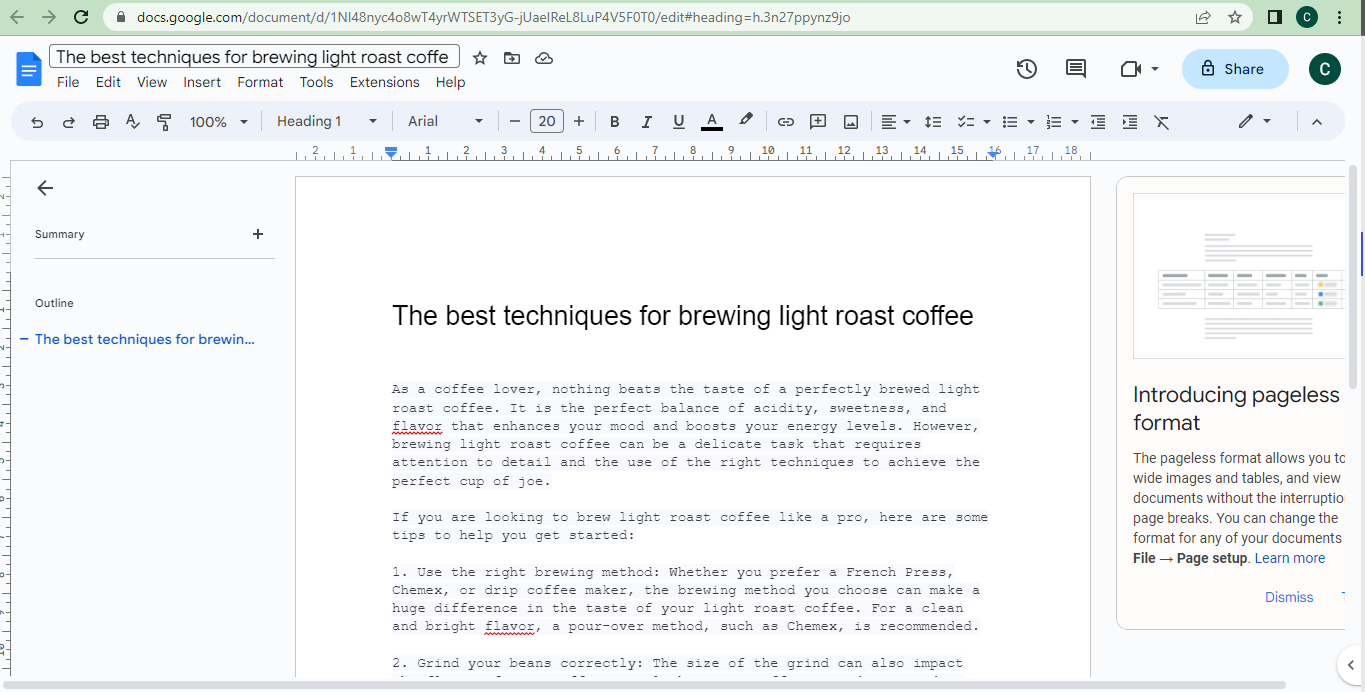Click the Share button

tap(1234, 69)
